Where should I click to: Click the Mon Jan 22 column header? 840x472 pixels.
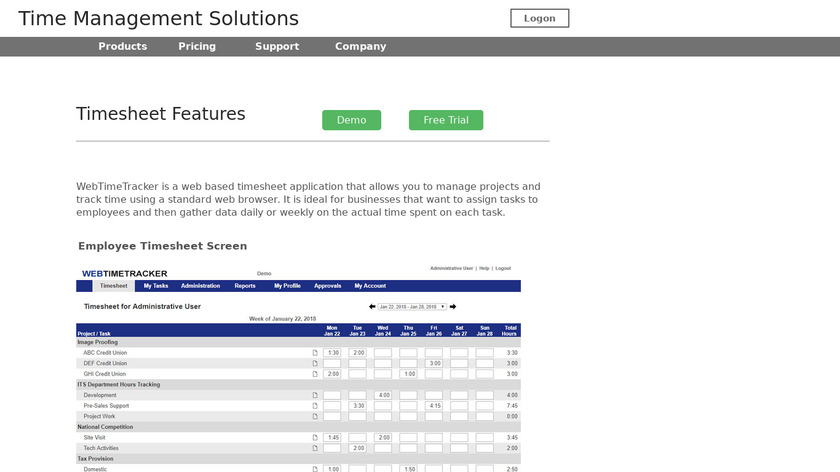[x=332, y=331]
